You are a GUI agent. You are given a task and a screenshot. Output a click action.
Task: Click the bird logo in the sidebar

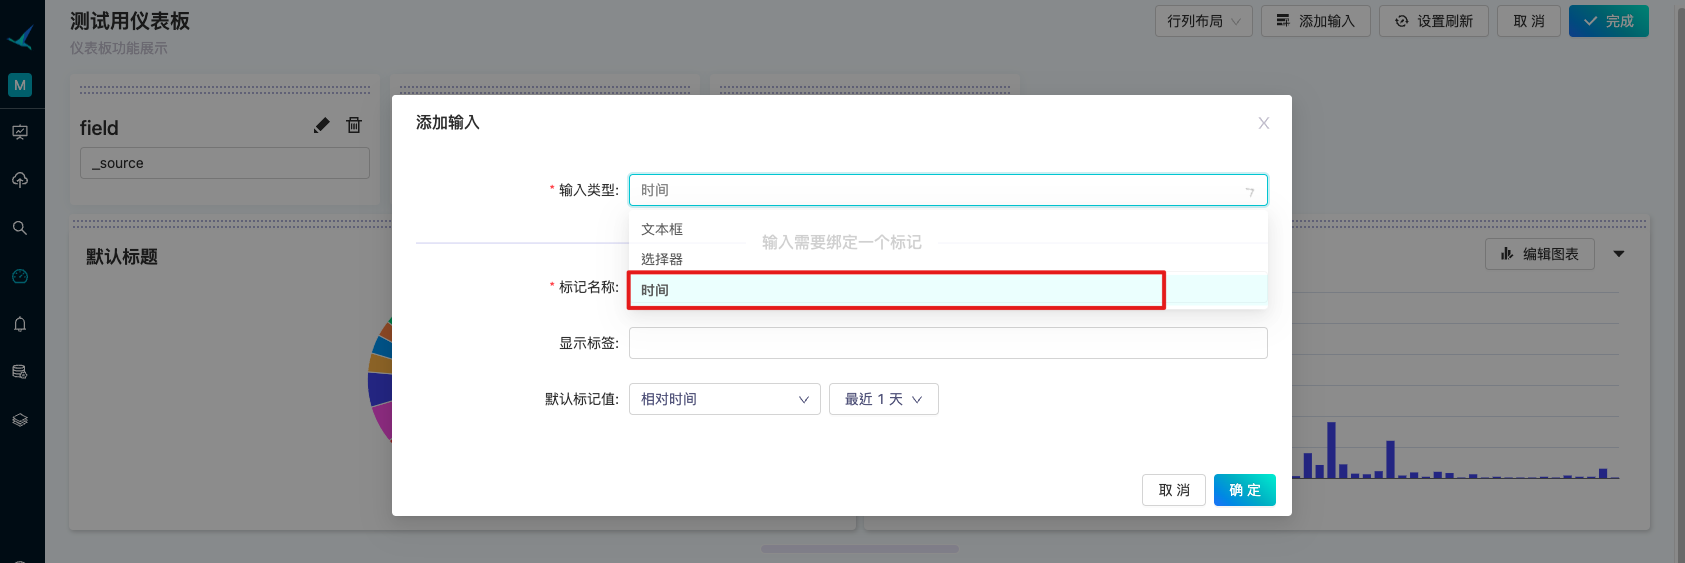(21, 38)
